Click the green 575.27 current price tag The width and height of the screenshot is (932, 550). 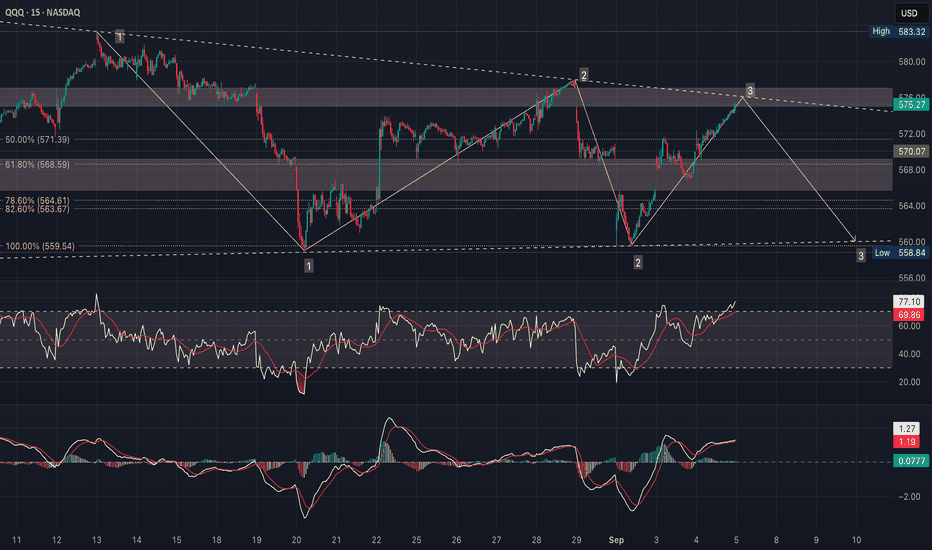[x=911, y=105]
